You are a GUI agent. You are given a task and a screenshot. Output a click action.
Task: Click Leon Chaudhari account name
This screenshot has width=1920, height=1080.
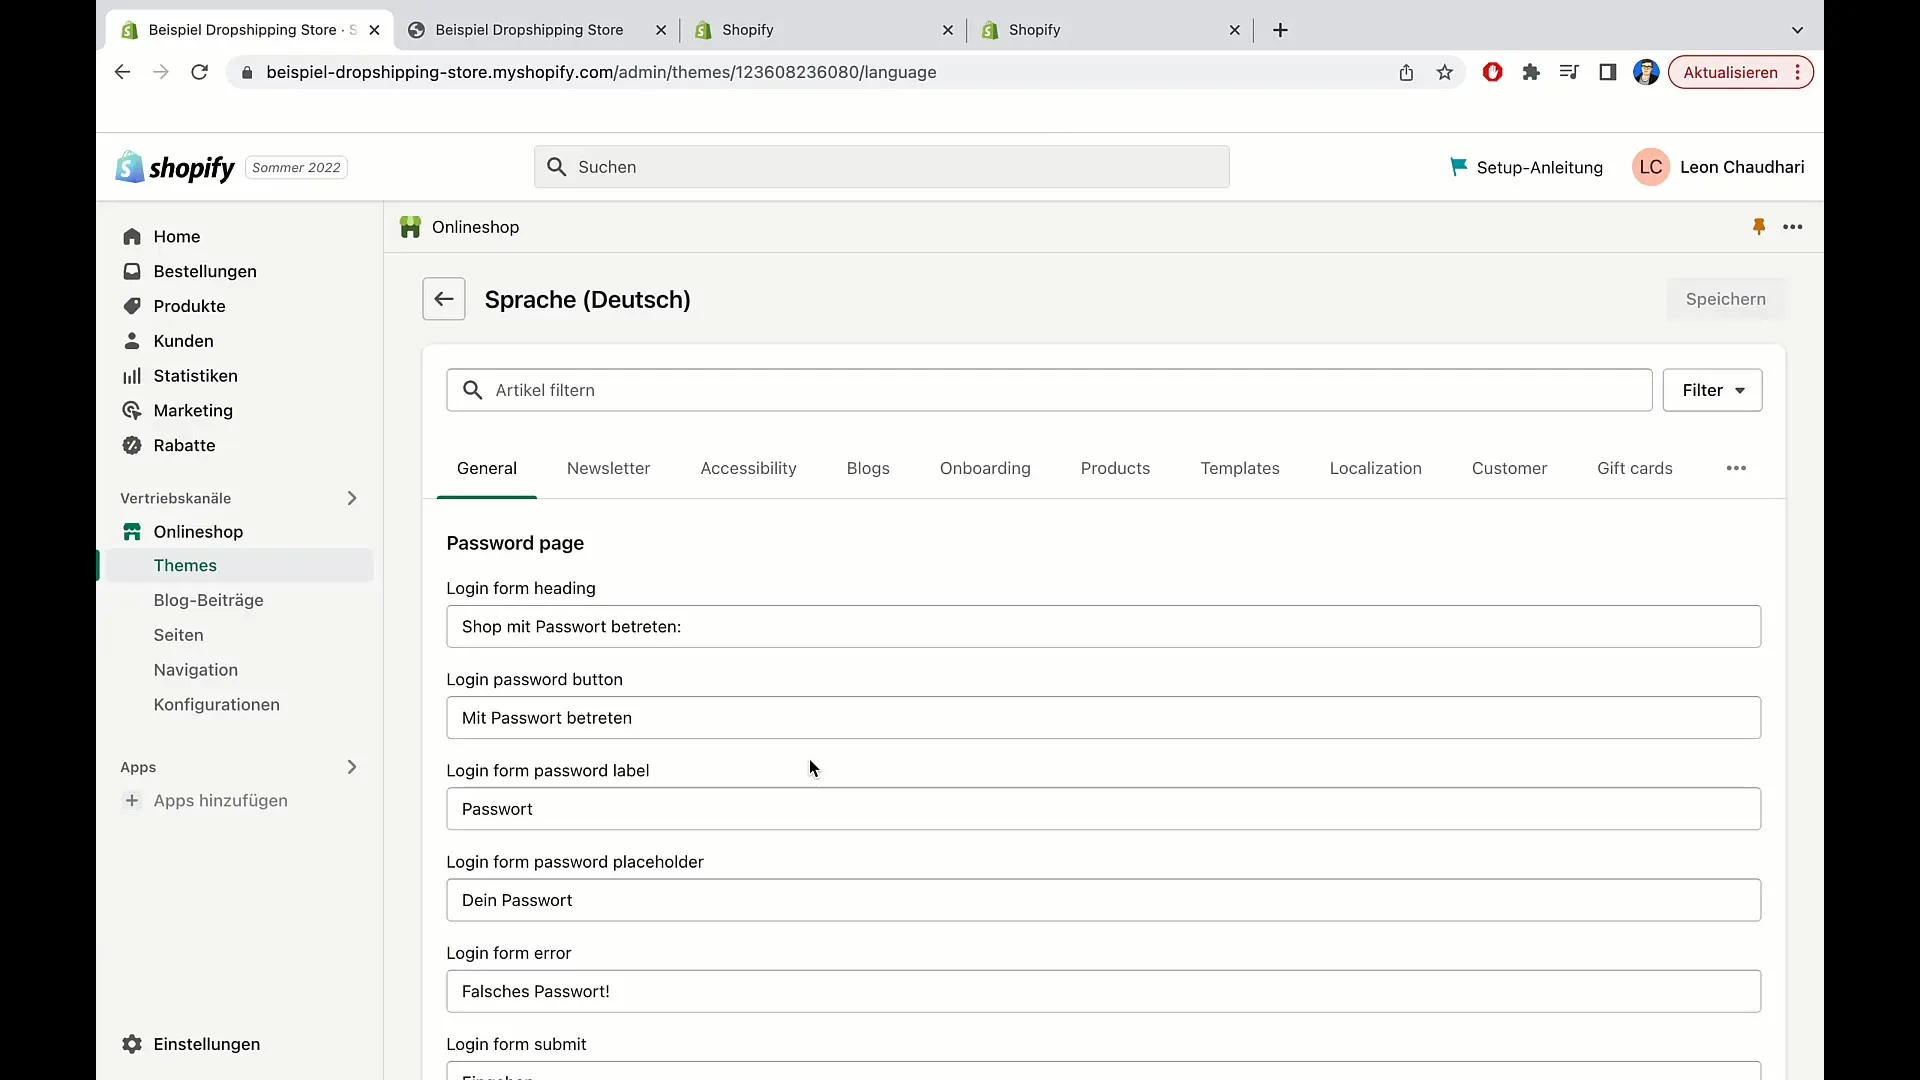pos(1742,167)
